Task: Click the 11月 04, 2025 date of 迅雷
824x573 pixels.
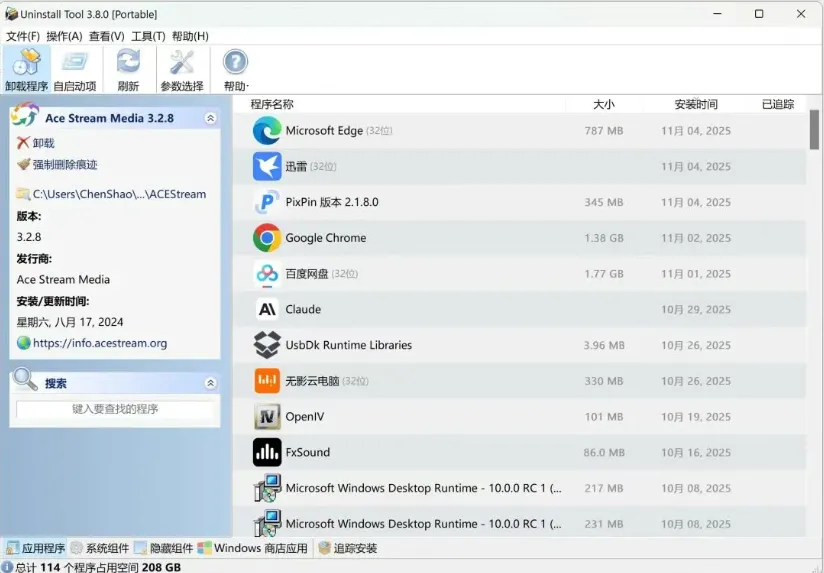Action: coord(696,166)
